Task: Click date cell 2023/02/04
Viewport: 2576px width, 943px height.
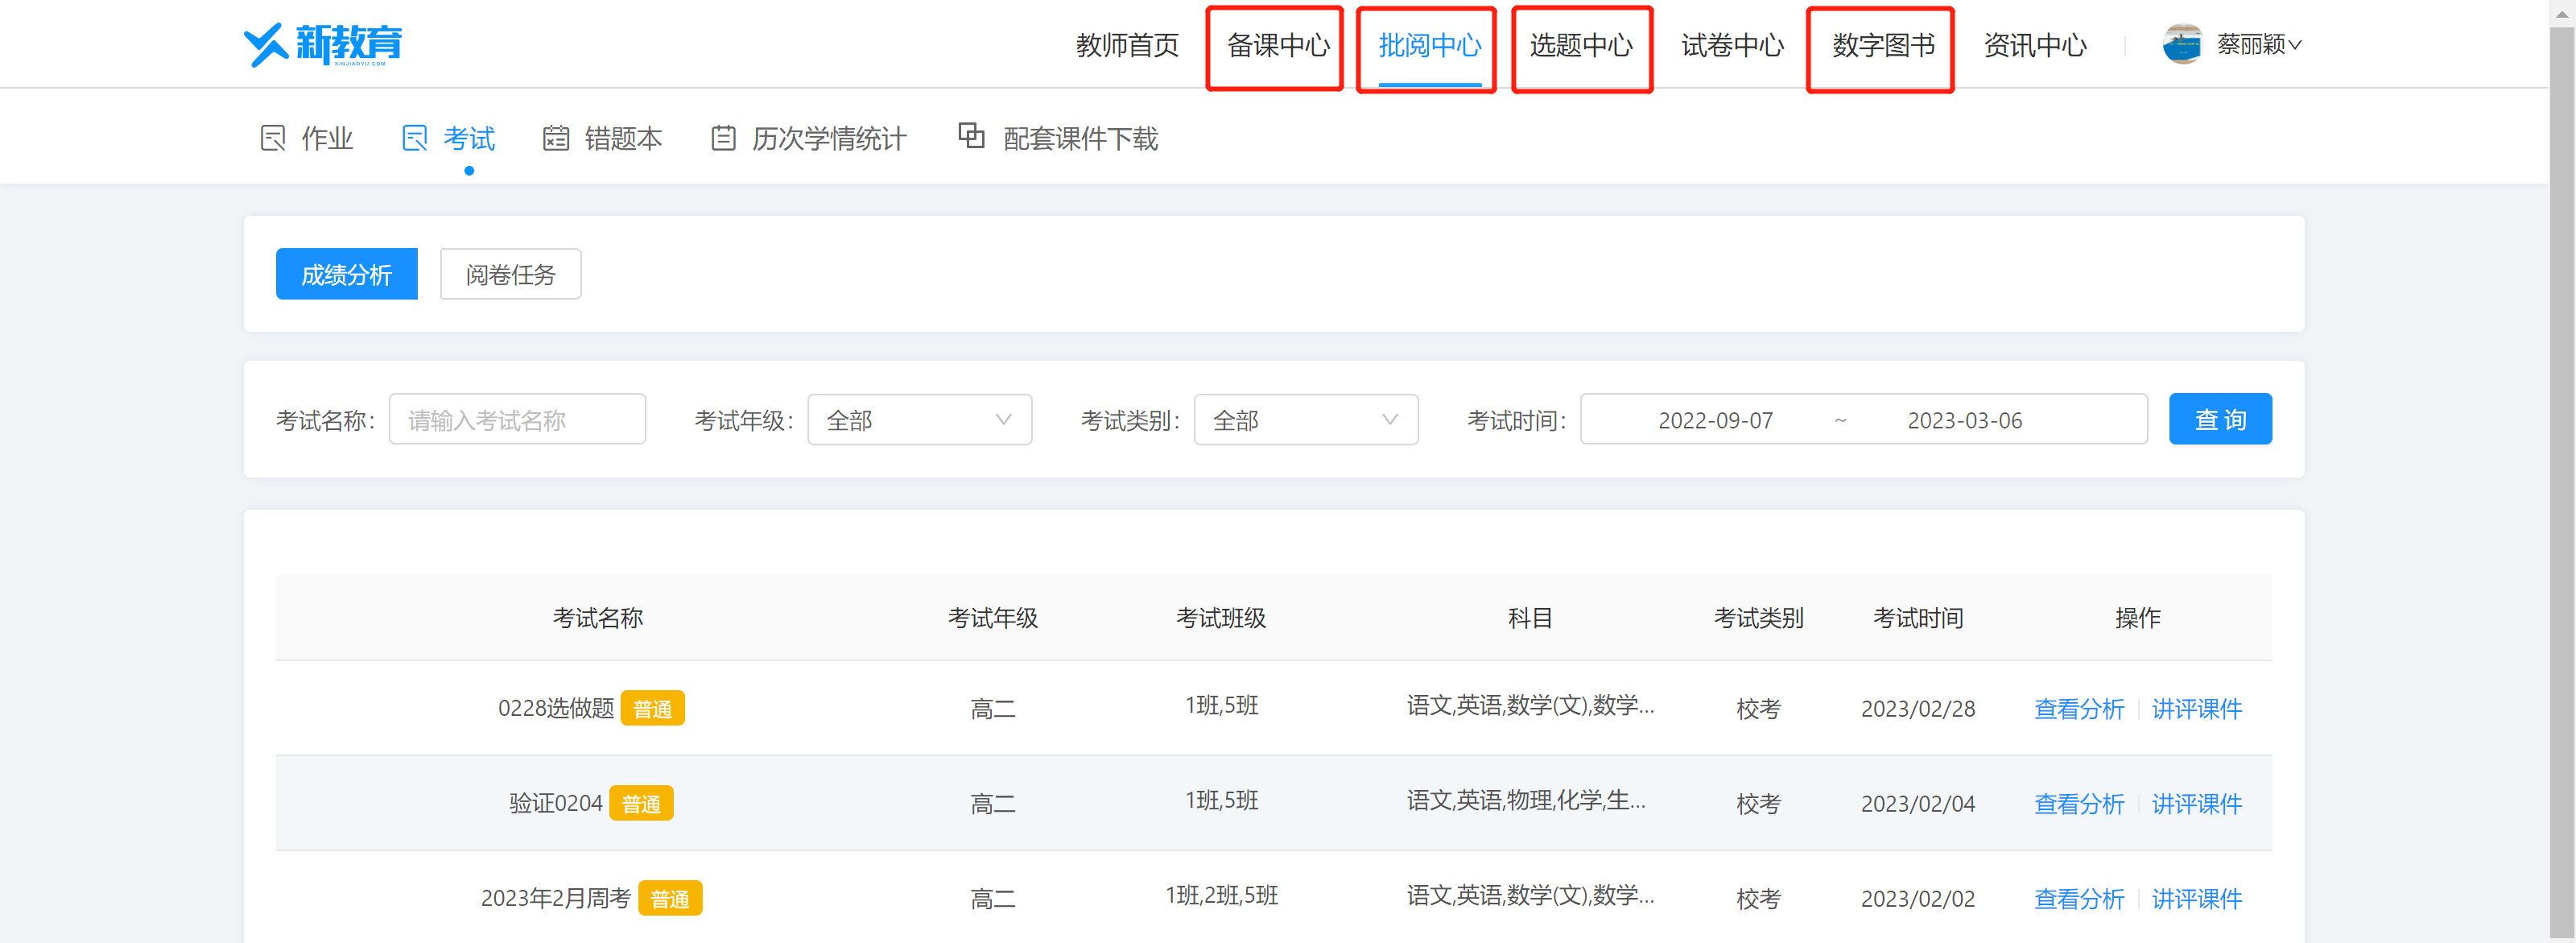Action: click(x=1917, y=804)
